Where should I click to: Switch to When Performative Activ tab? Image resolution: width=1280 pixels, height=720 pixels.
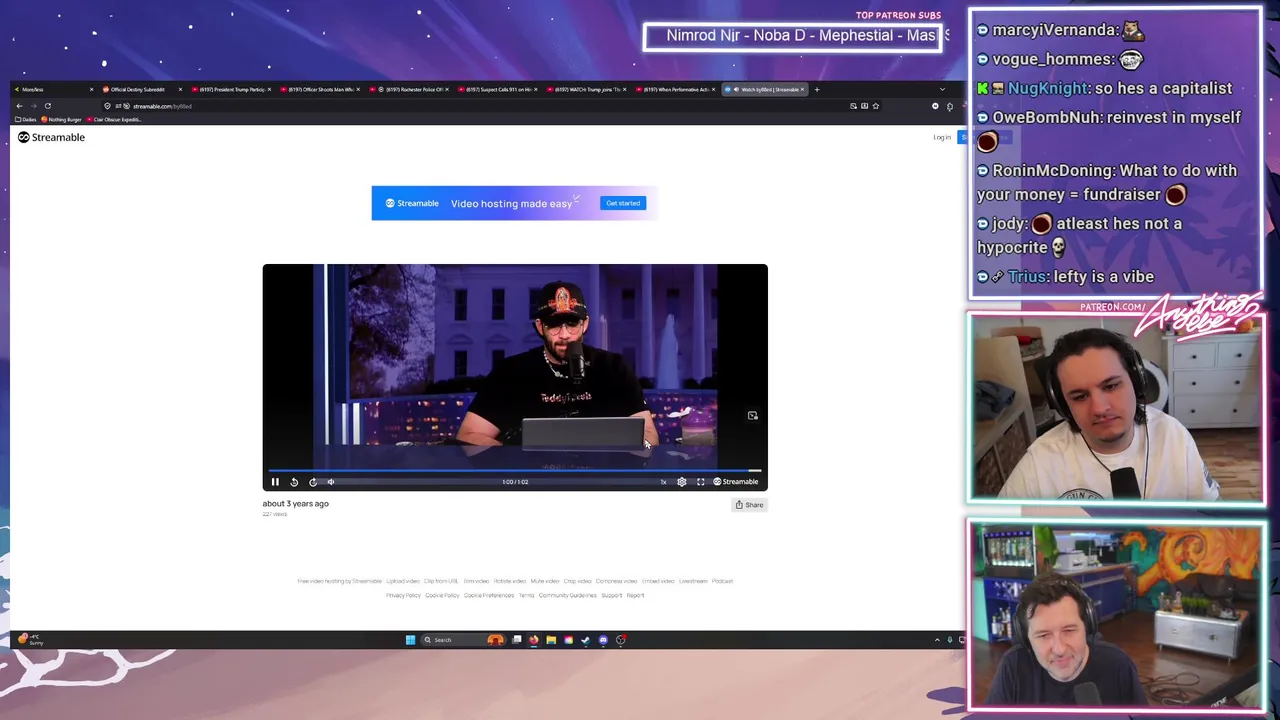point(677,90)
